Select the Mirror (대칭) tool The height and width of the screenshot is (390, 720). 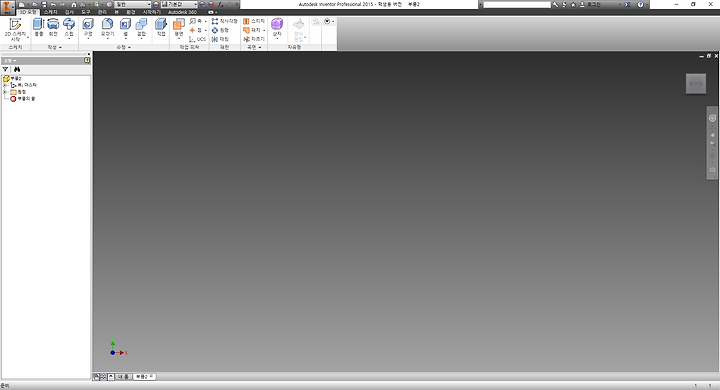click(220, 39)
